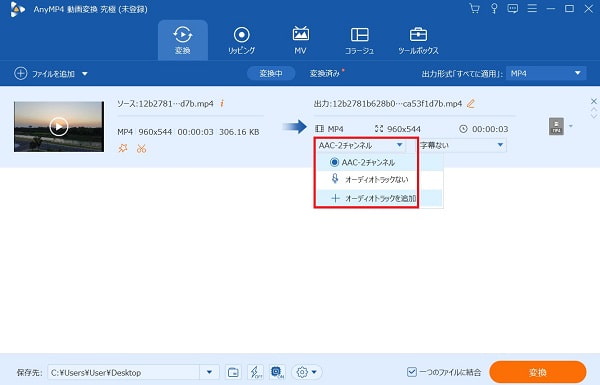
Task: Open the MP4 output profile icon
Action: 556,126
